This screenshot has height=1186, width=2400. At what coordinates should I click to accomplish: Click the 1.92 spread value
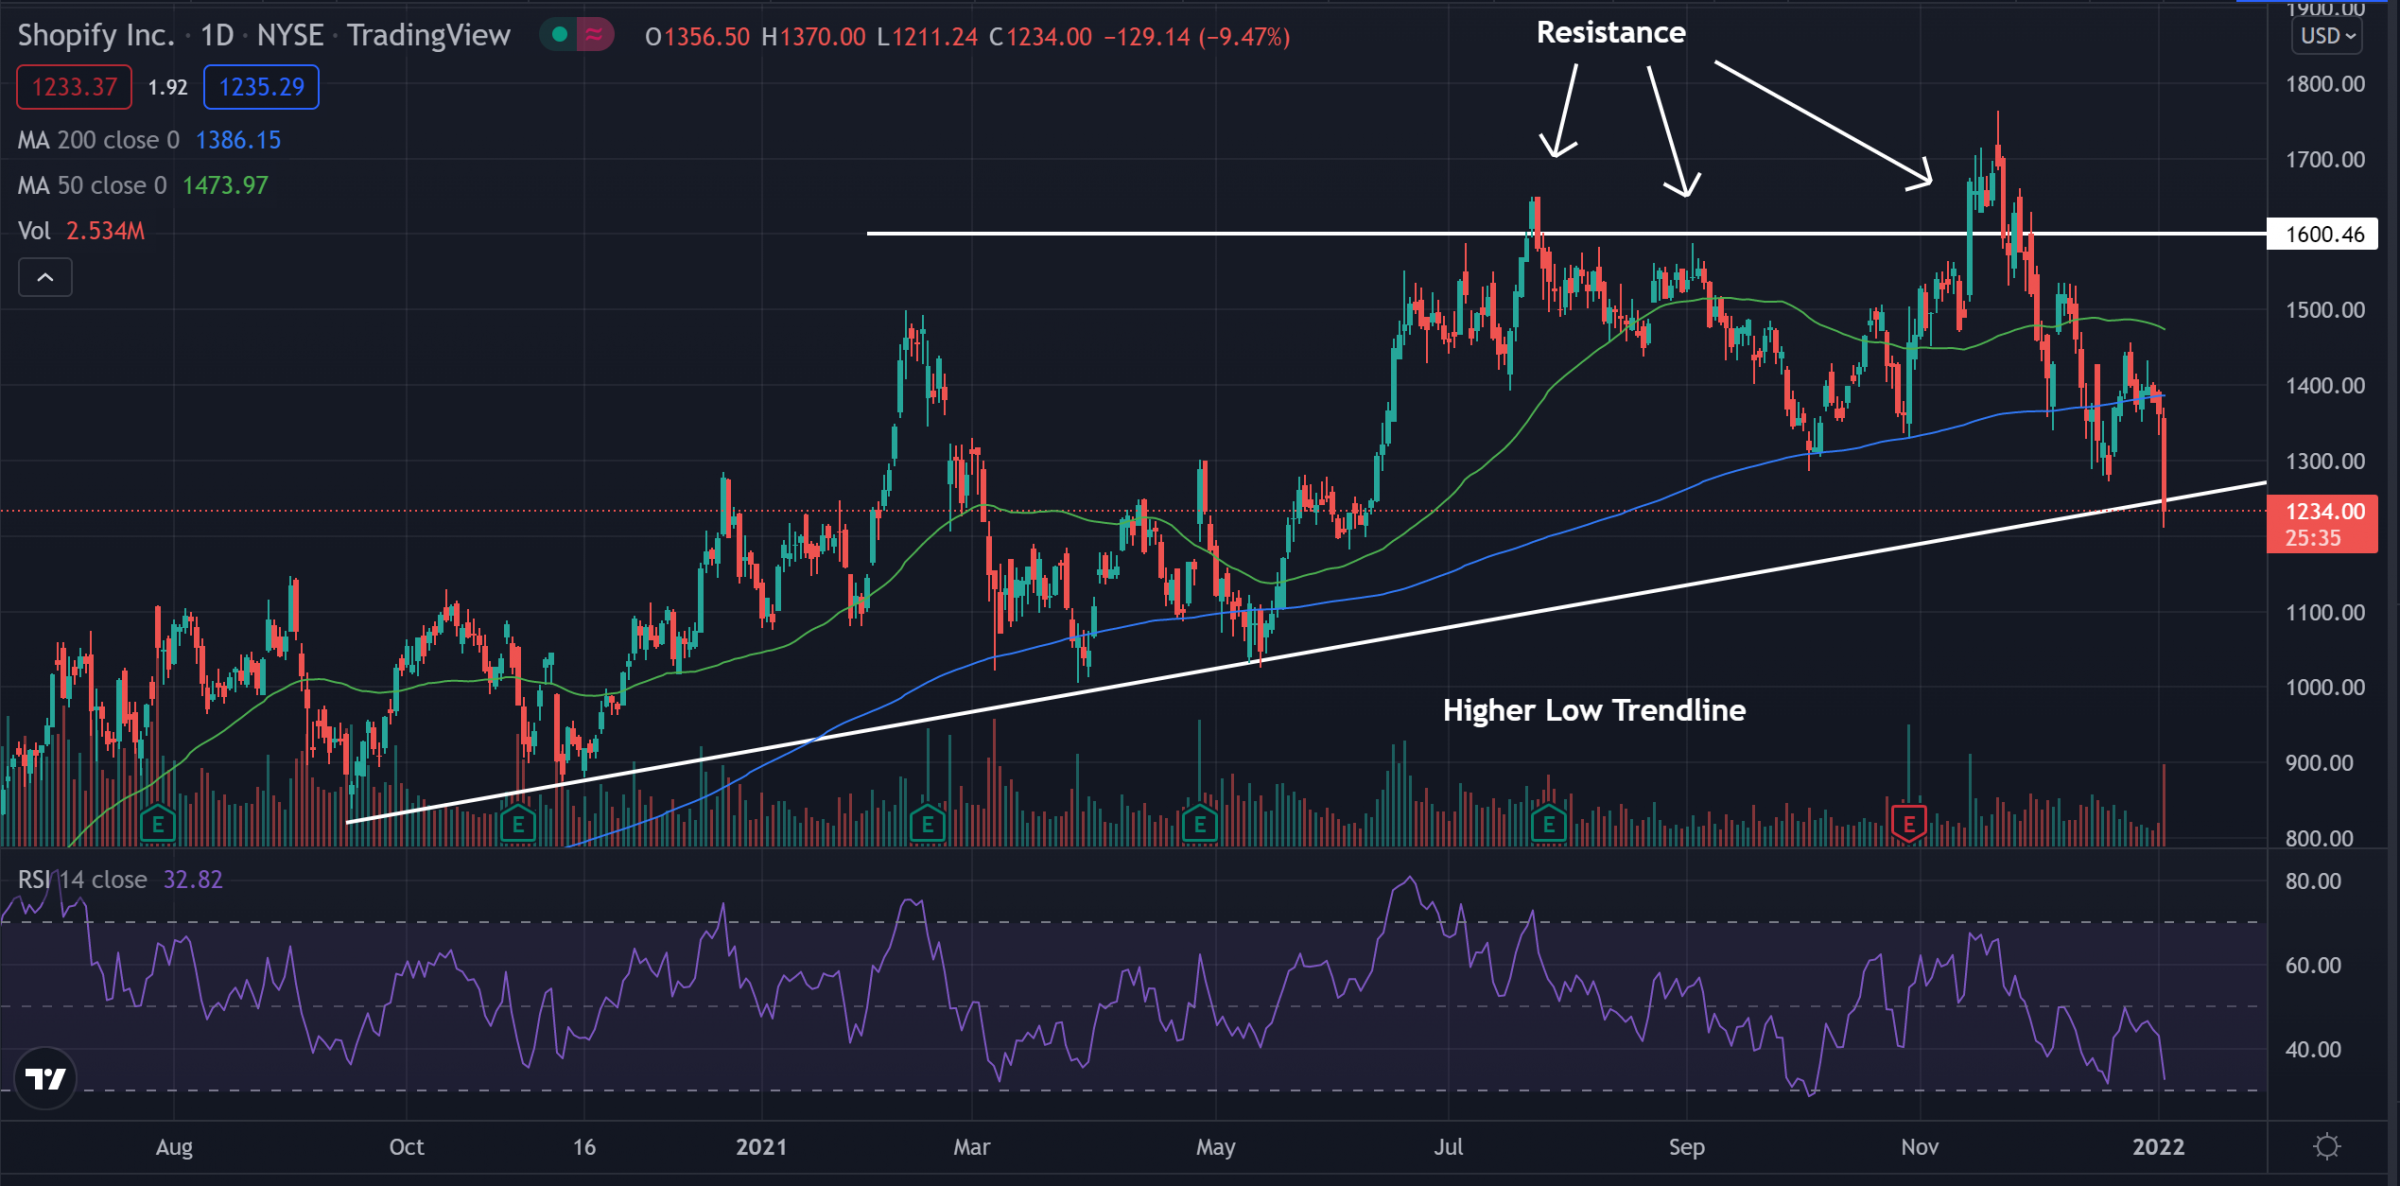(x=168, y=88)
